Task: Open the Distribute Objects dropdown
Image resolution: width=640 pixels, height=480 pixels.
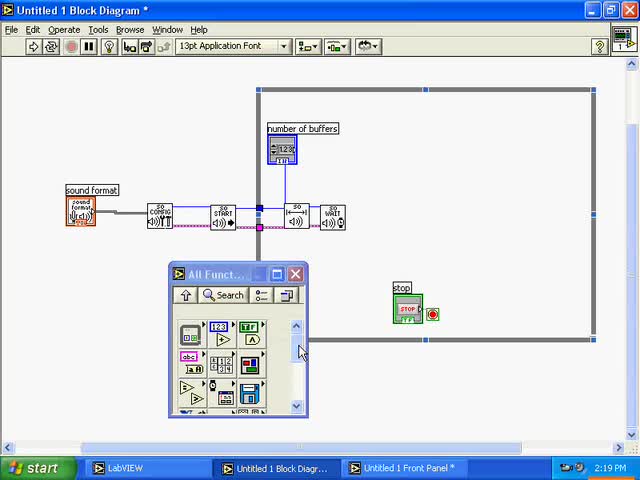Action: [x=338, y=47]
